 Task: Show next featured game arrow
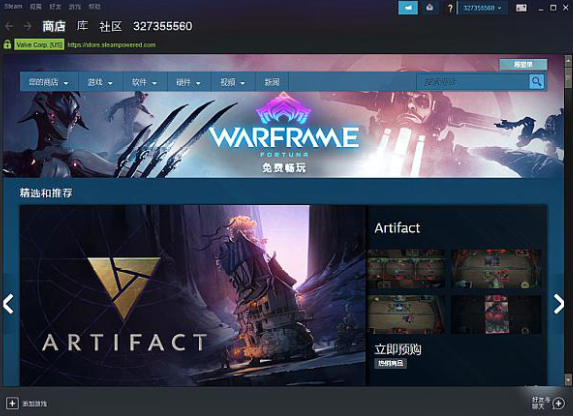coord(558,304)
